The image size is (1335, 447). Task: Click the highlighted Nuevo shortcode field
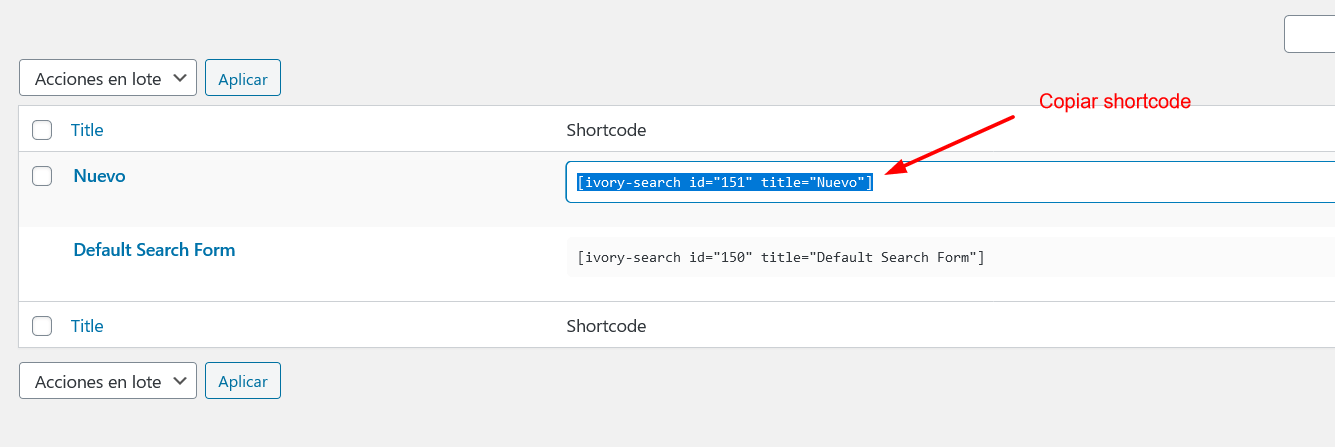click(950, 182)
